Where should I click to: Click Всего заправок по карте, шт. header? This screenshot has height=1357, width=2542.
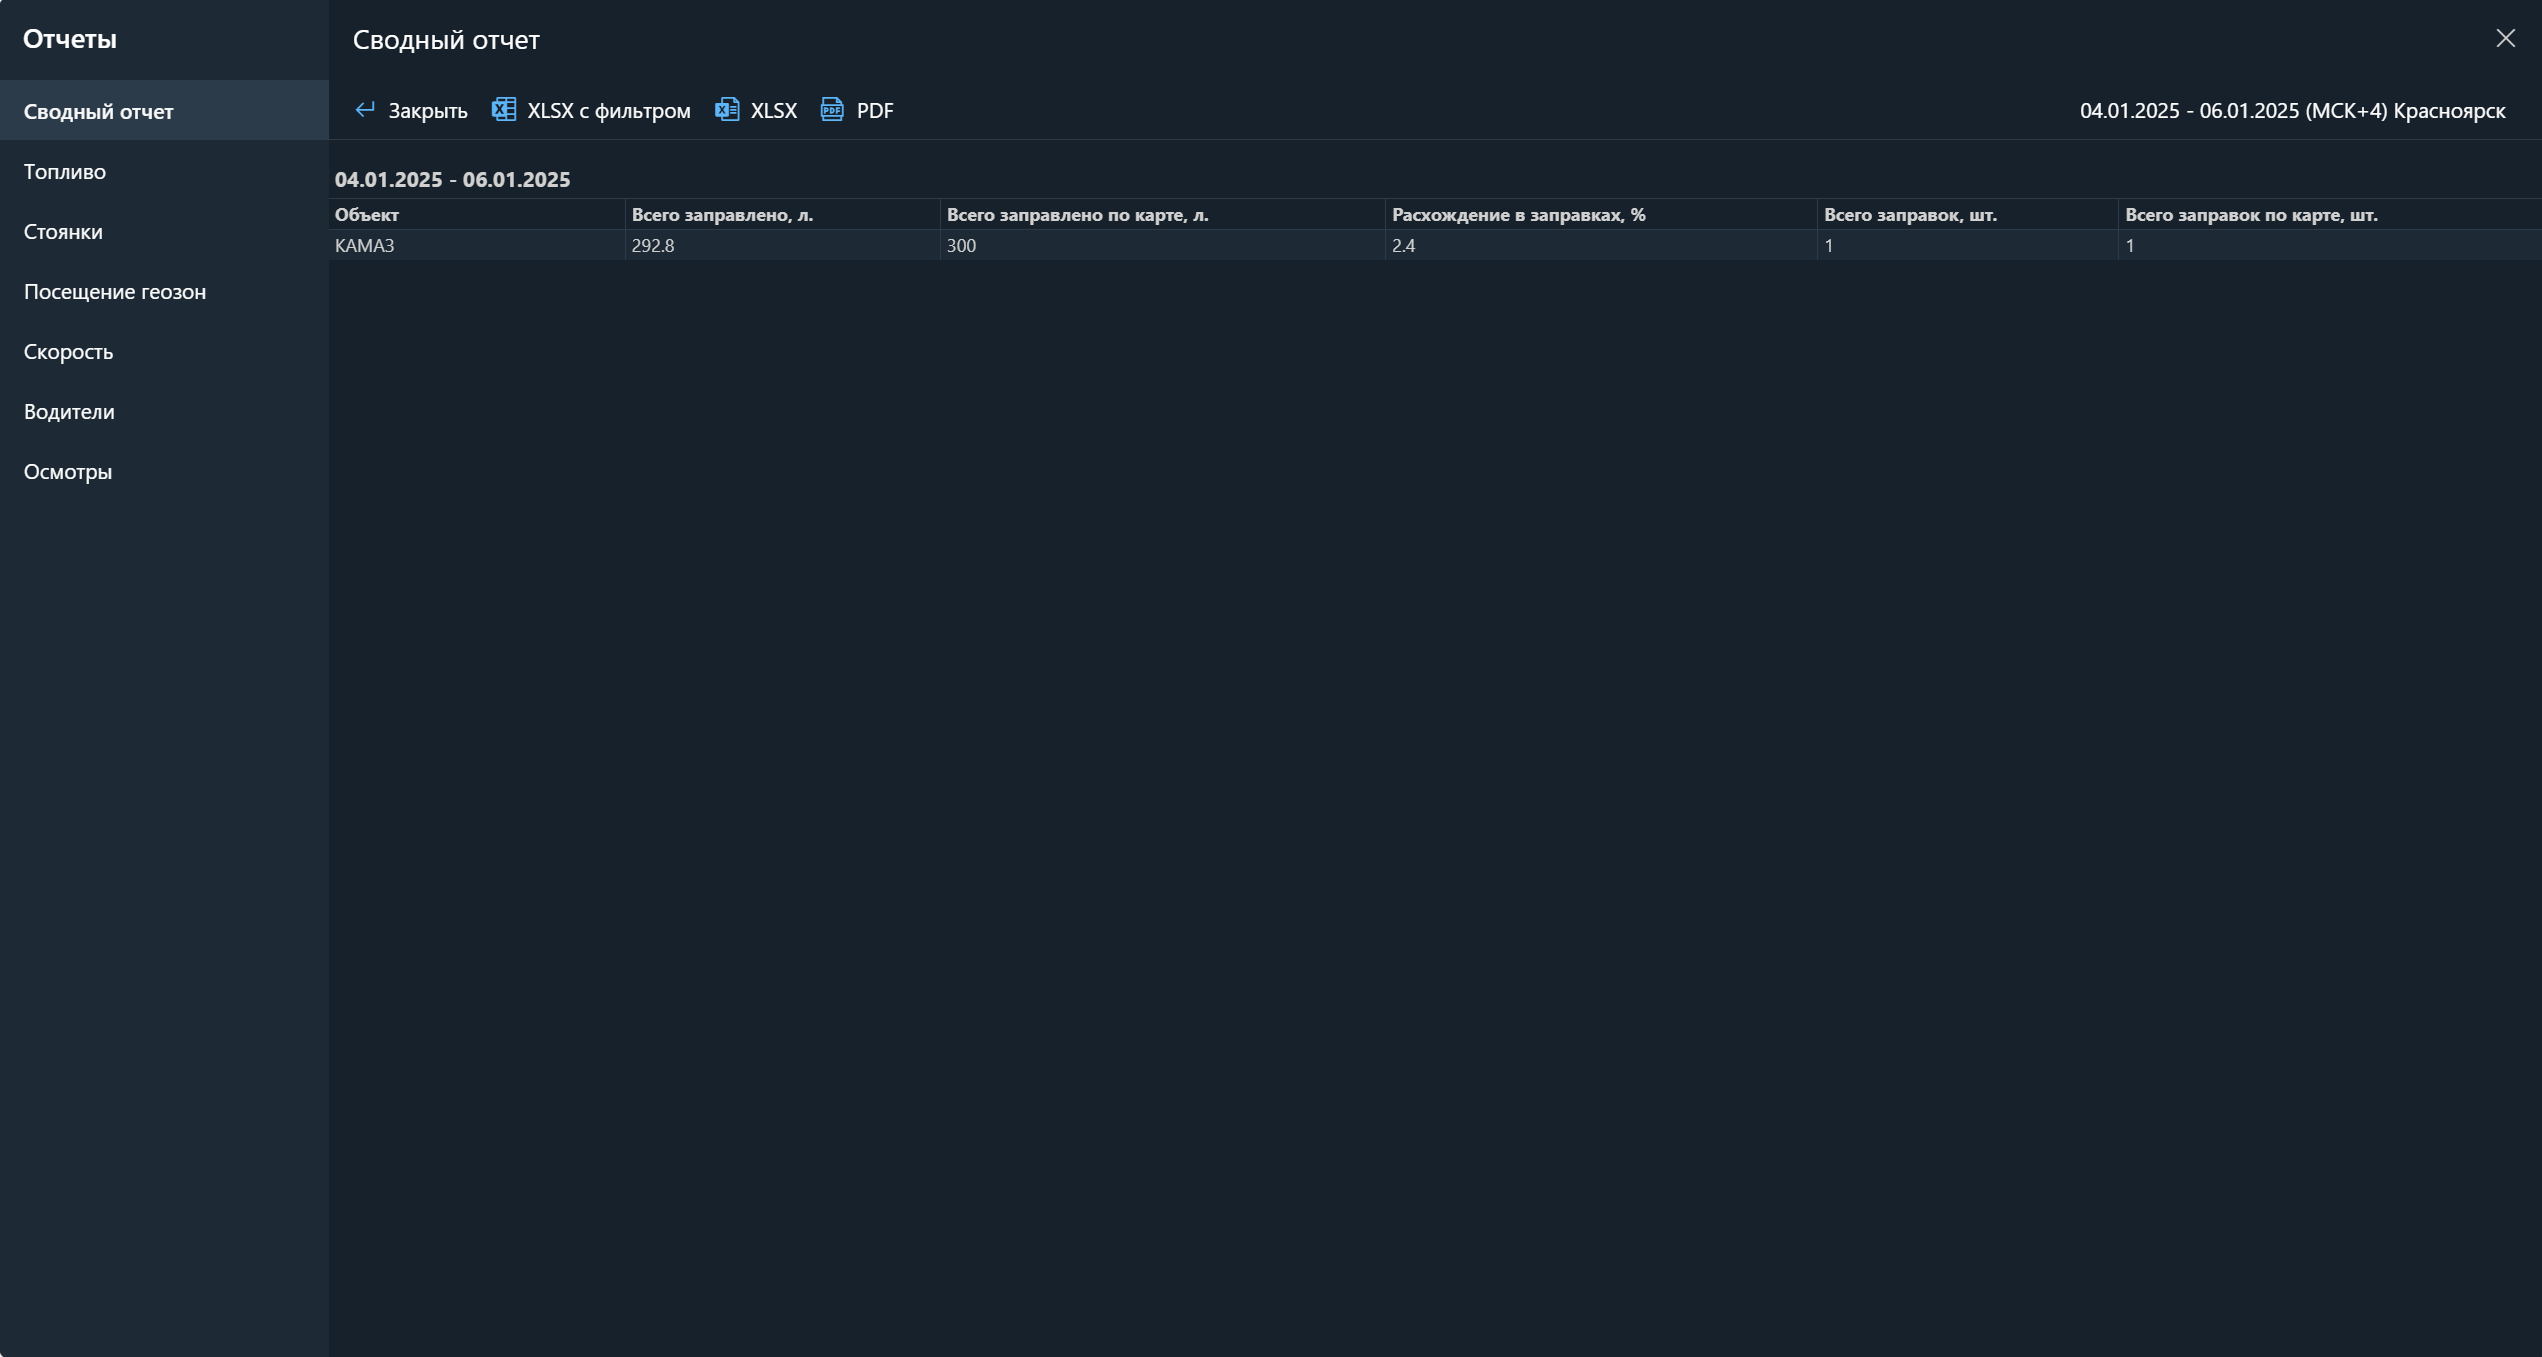point(2251,215)
